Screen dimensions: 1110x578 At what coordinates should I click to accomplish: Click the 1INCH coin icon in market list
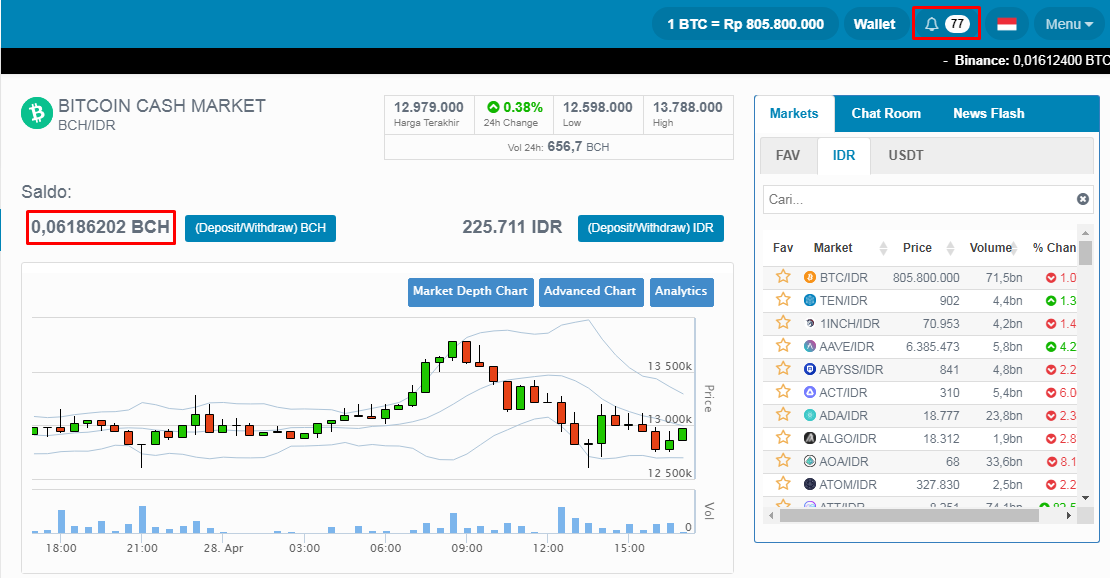tap(810, 324)
